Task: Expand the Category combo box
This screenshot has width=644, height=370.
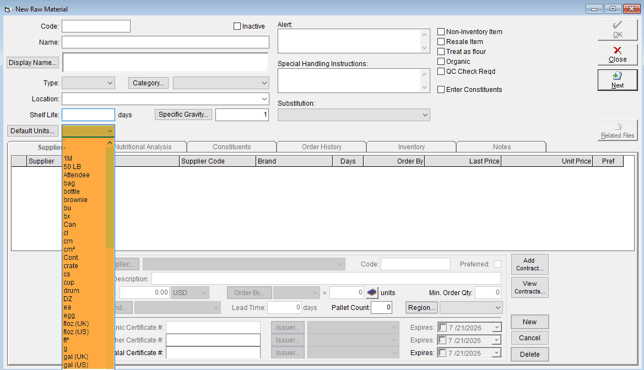Action: coord(264,83)
